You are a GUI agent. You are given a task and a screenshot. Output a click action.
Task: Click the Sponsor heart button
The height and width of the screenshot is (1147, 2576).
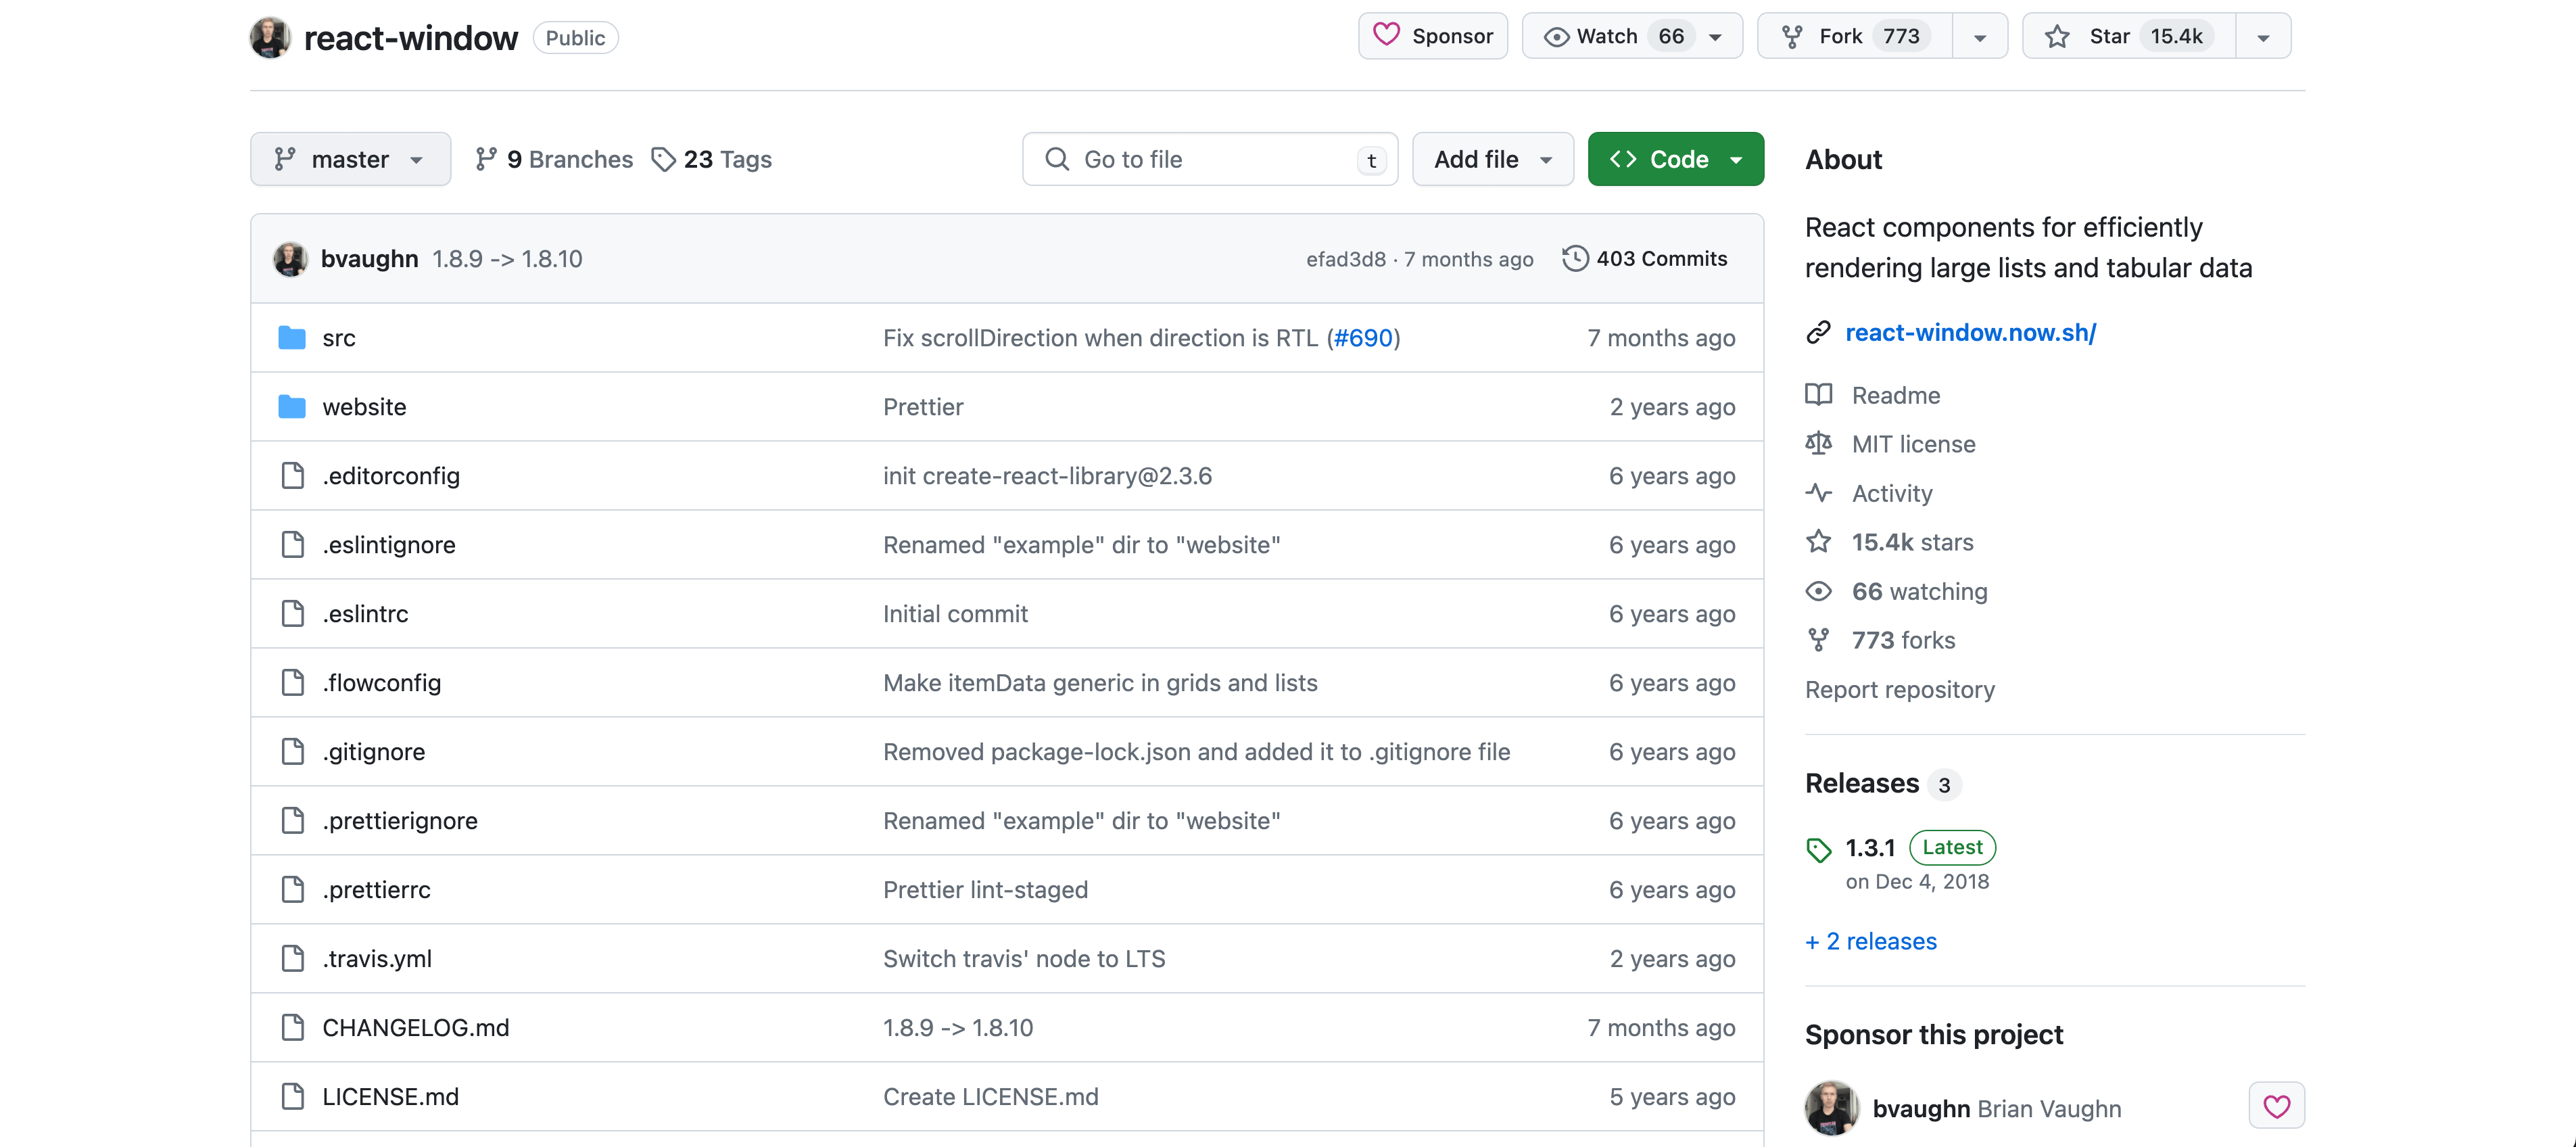point(1432,37)
